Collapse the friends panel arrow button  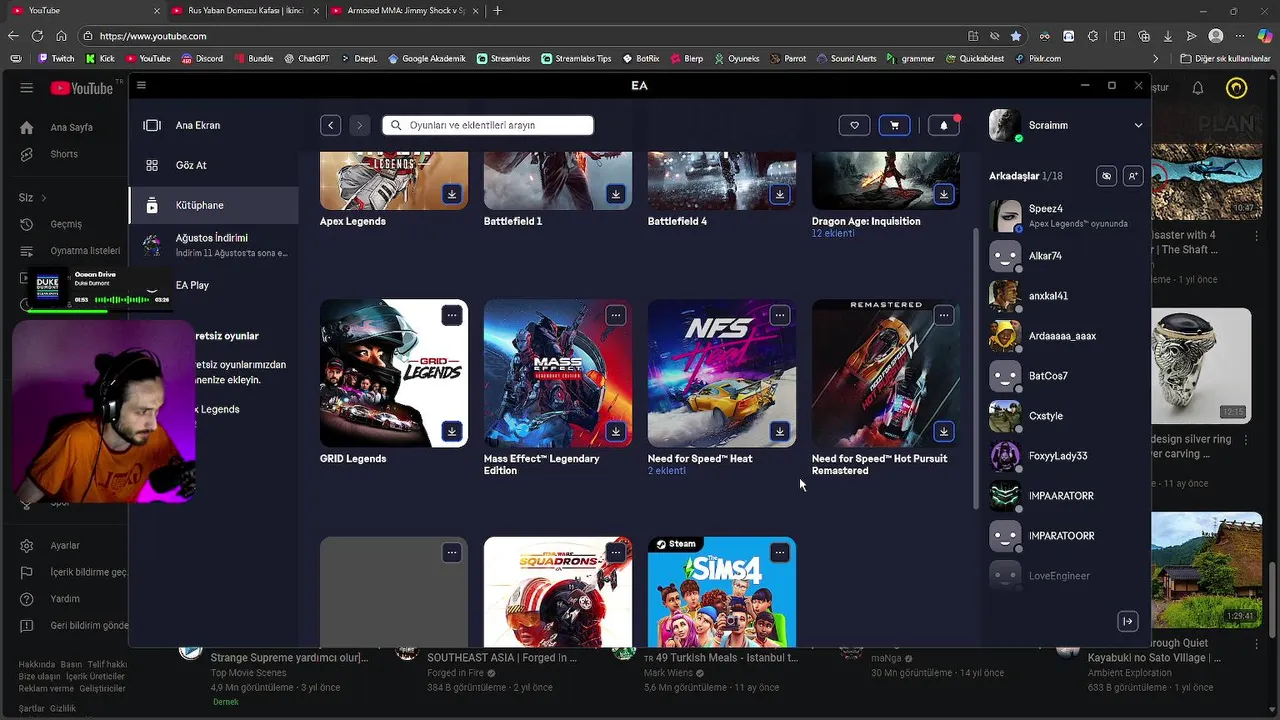pos(1127,621)
